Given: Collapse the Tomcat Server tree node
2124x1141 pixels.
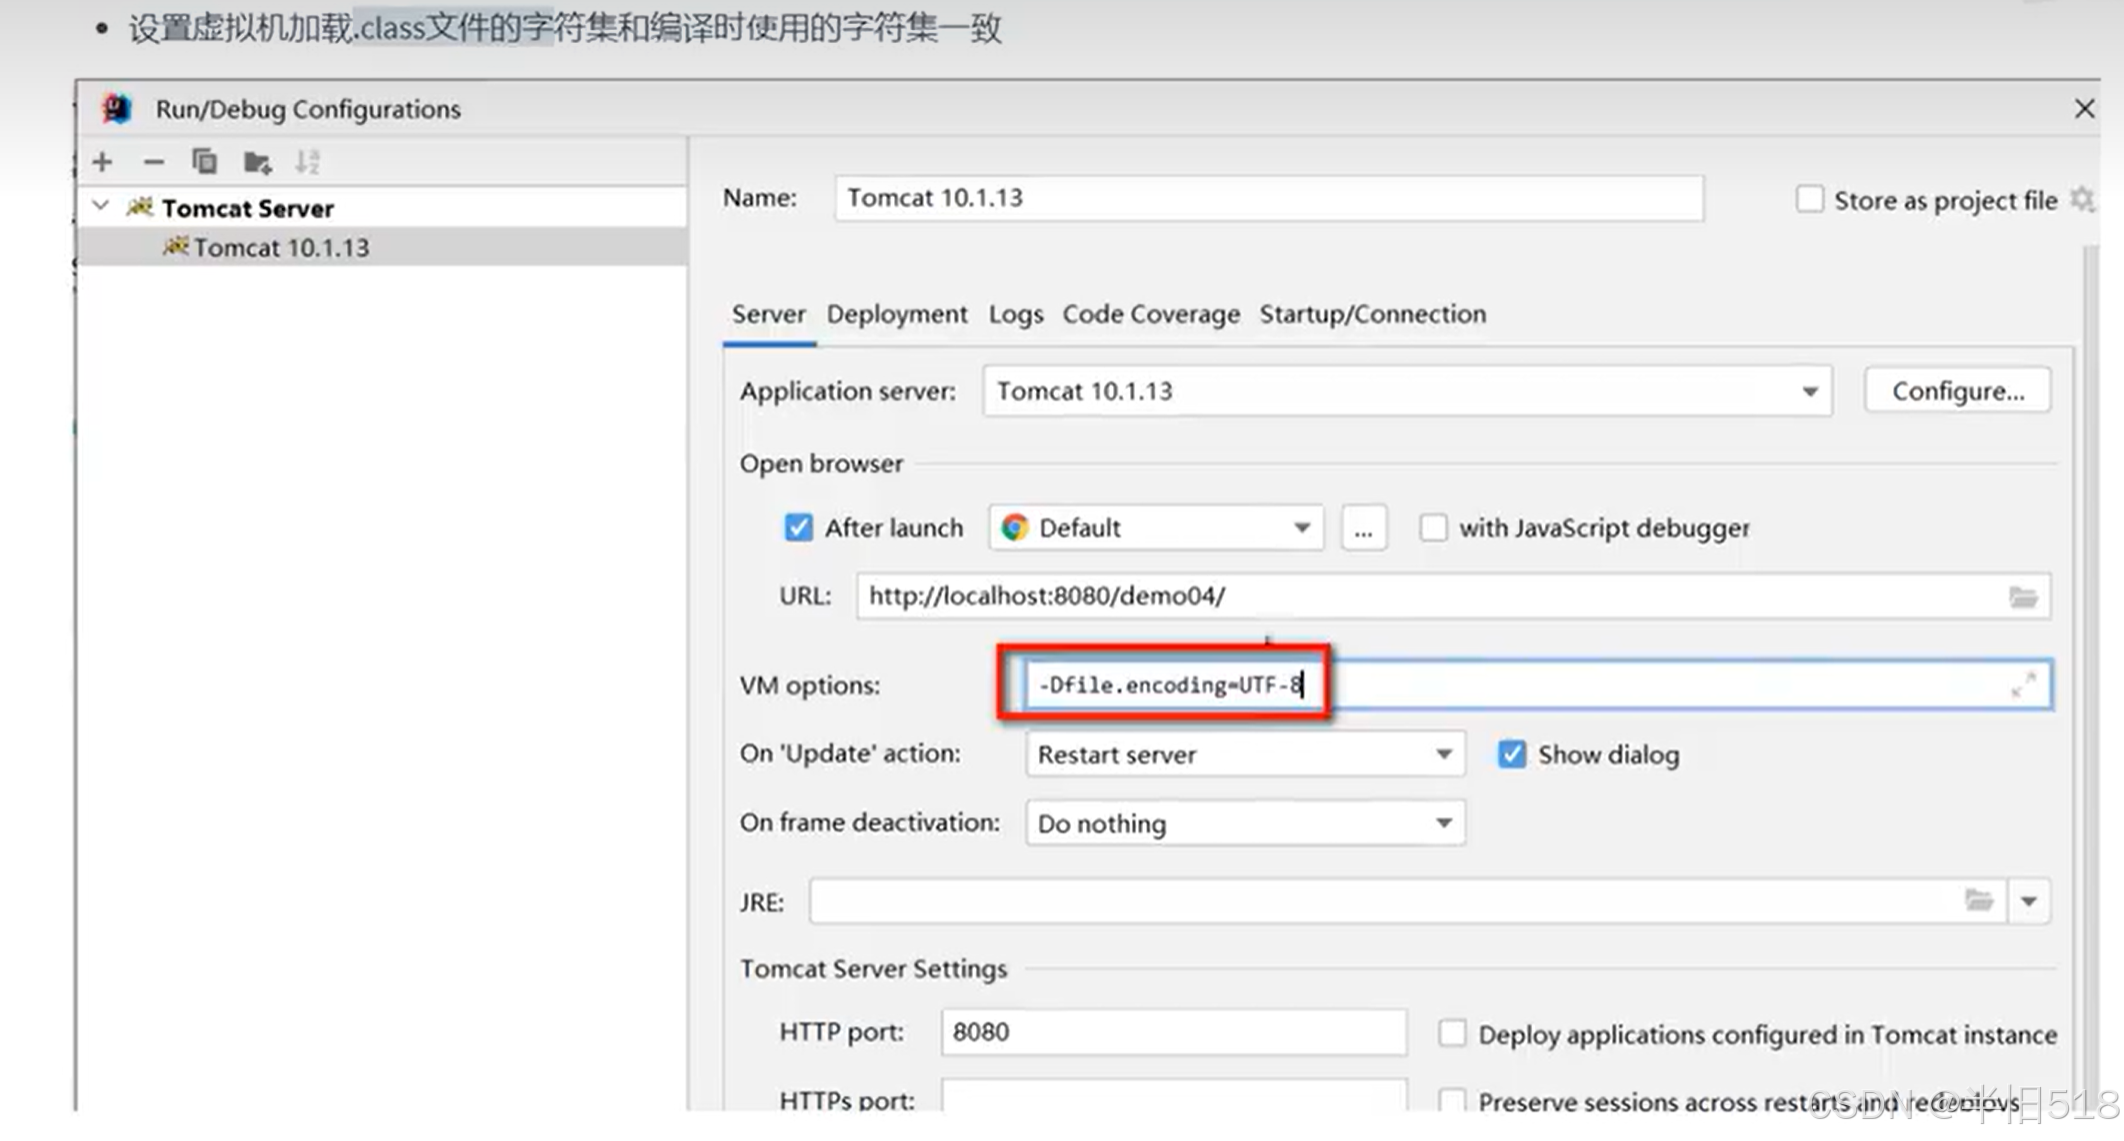Looking at the screenshot, I should point(100,206).
